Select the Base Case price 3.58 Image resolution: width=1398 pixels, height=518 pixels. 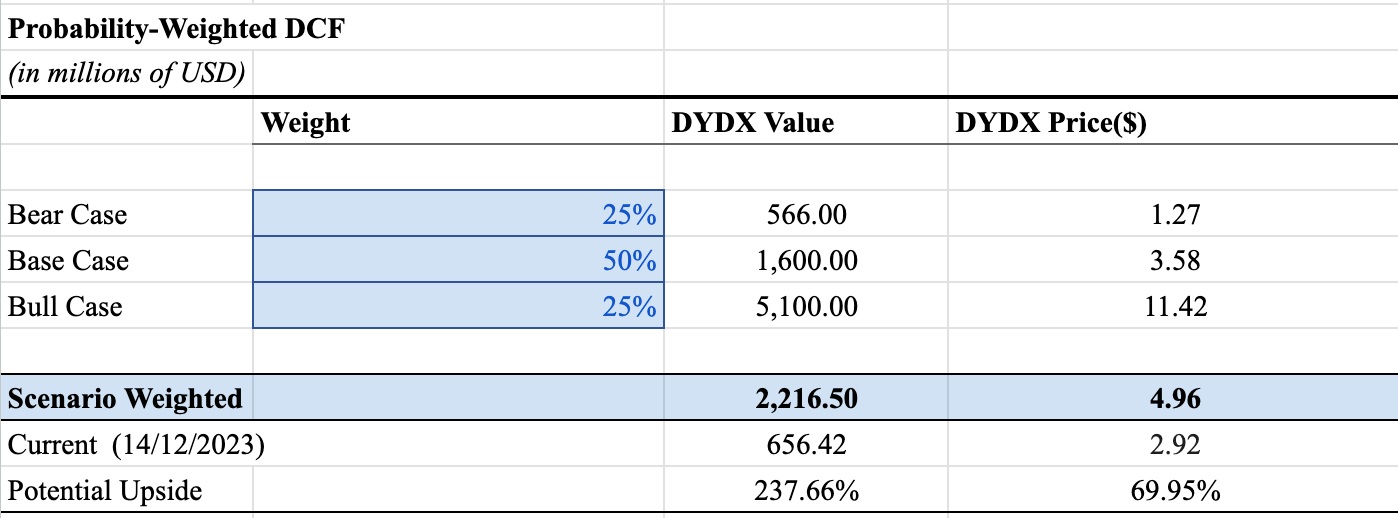[x=1173, y=260]
